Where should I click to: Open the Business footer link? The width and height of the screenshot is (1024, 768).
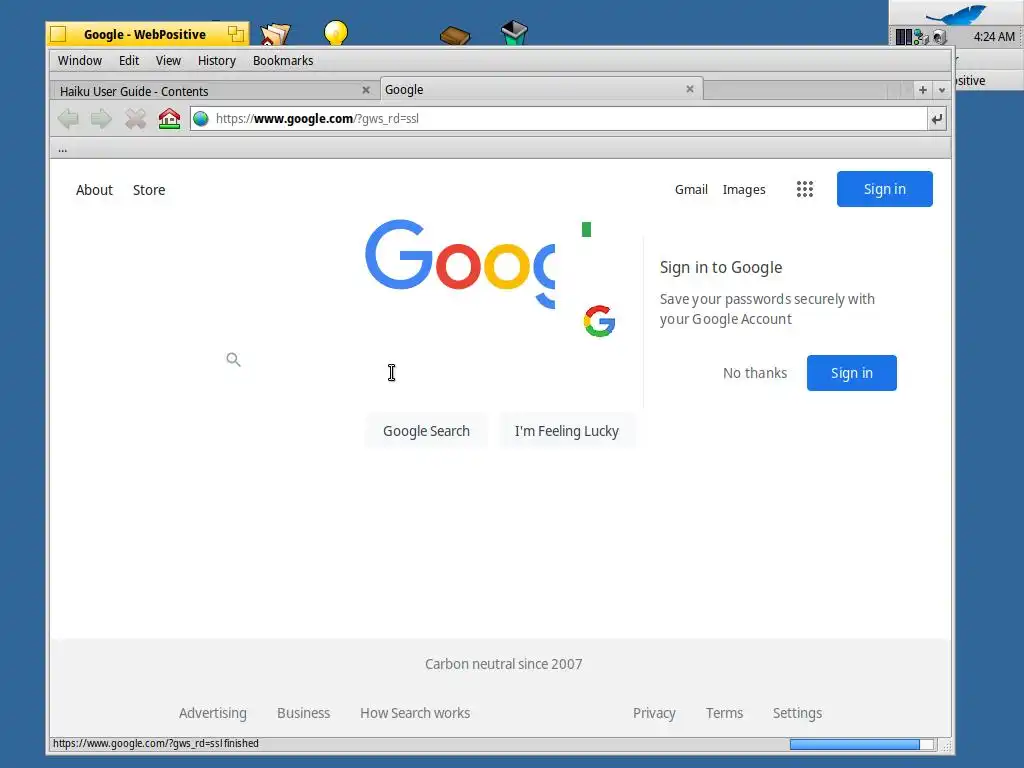[x=303, y=713]
